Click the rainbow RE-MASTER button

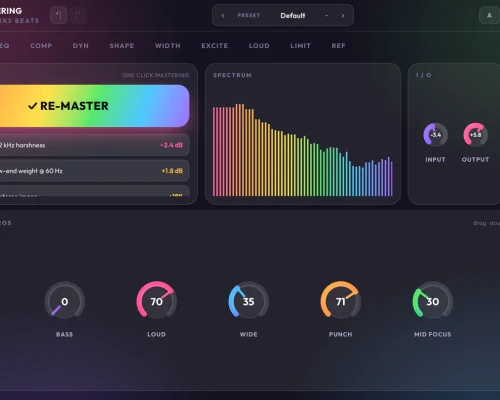[x=95, y=106]
